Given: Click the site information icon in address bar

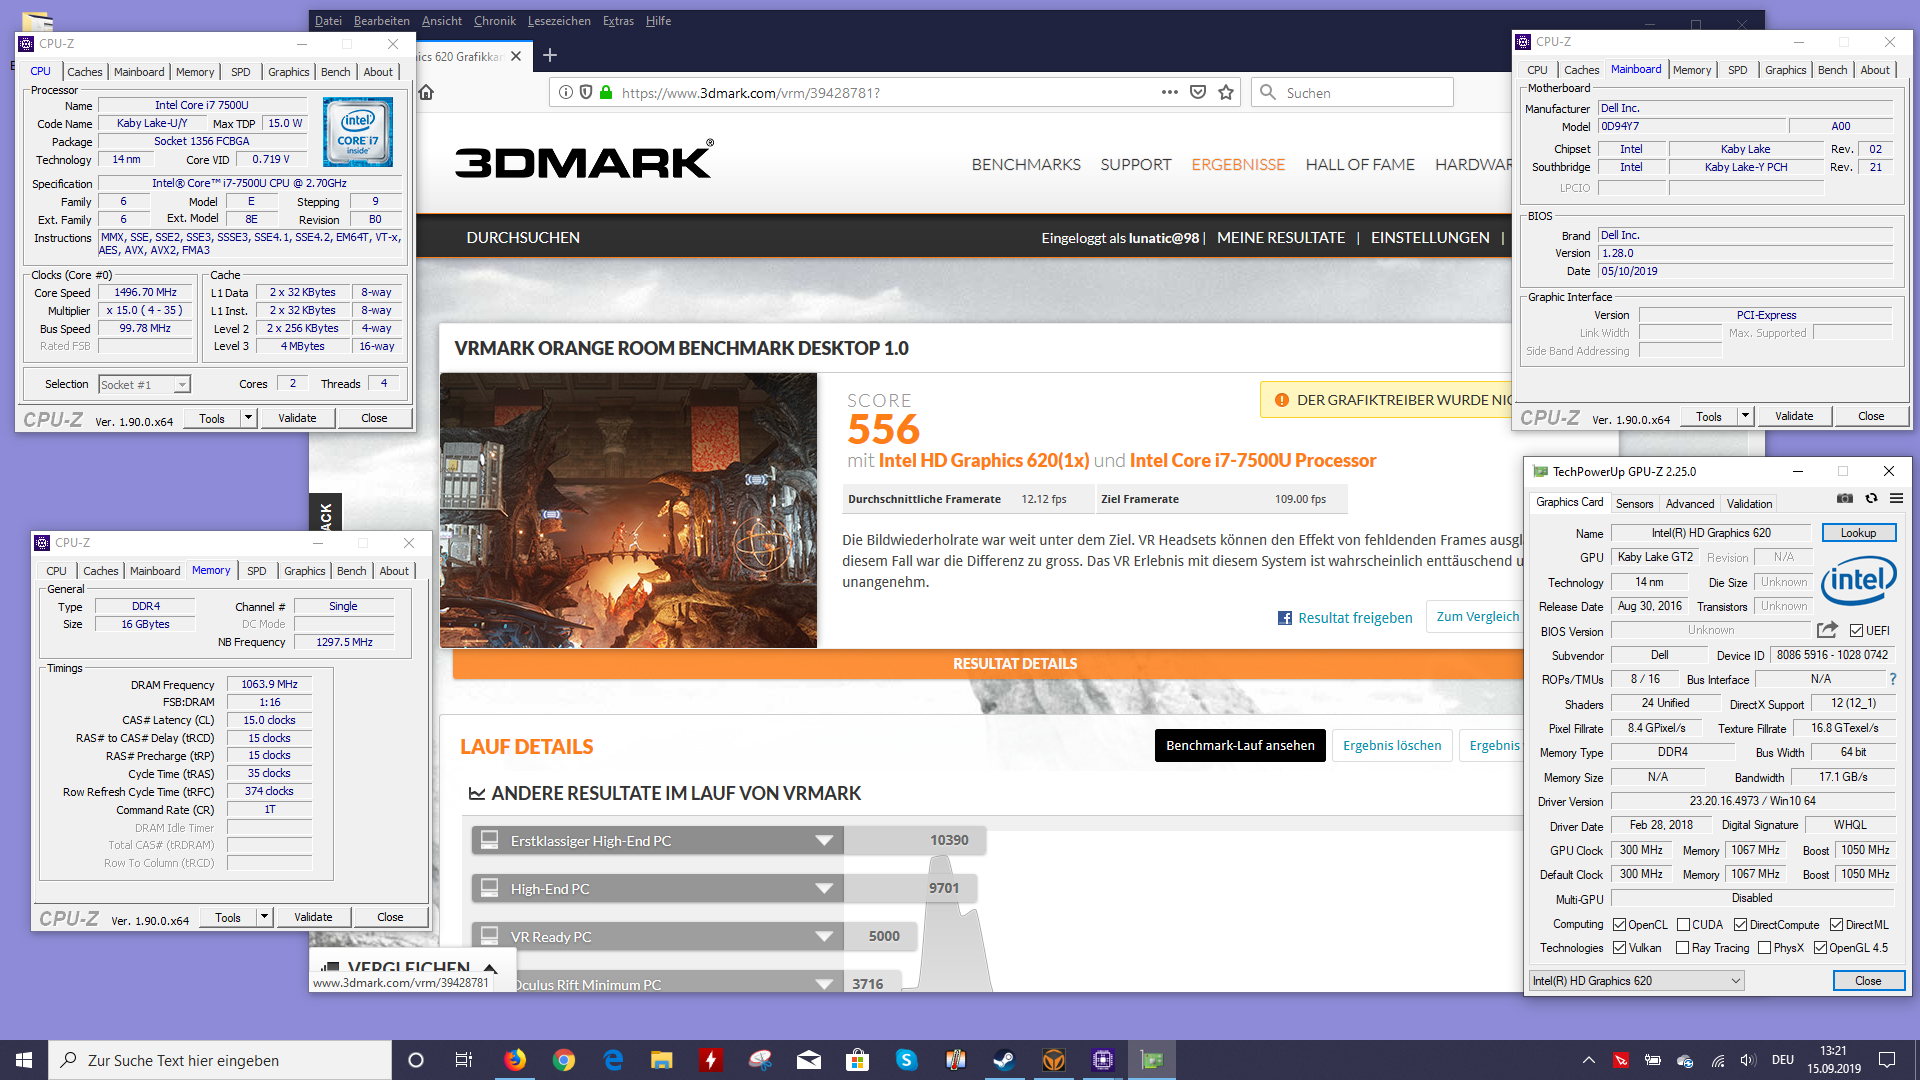Looking at the screenshot, I should click(566, 93).
